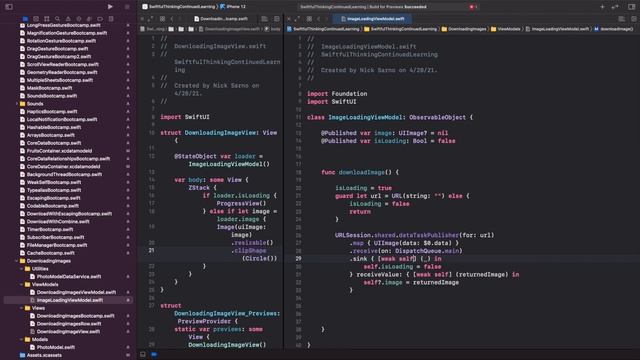Screen dimensions: 640x360
Task: Close the right editor pane
Action: click(x=289, y=19)
